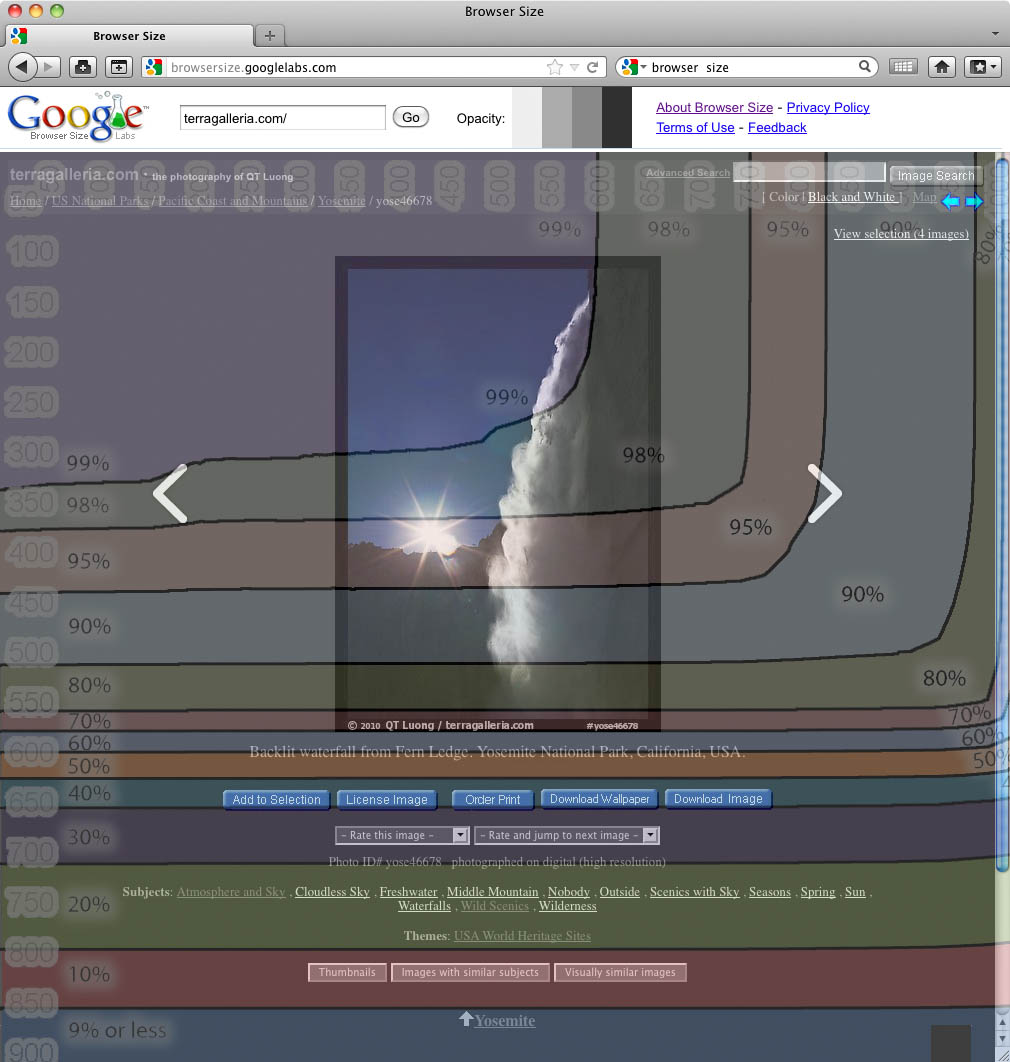The height and width of the screenshot is (1062, 1010).
Task: Open the Advanced Search link
Action: pyautogui.click(x=688, y=173)
